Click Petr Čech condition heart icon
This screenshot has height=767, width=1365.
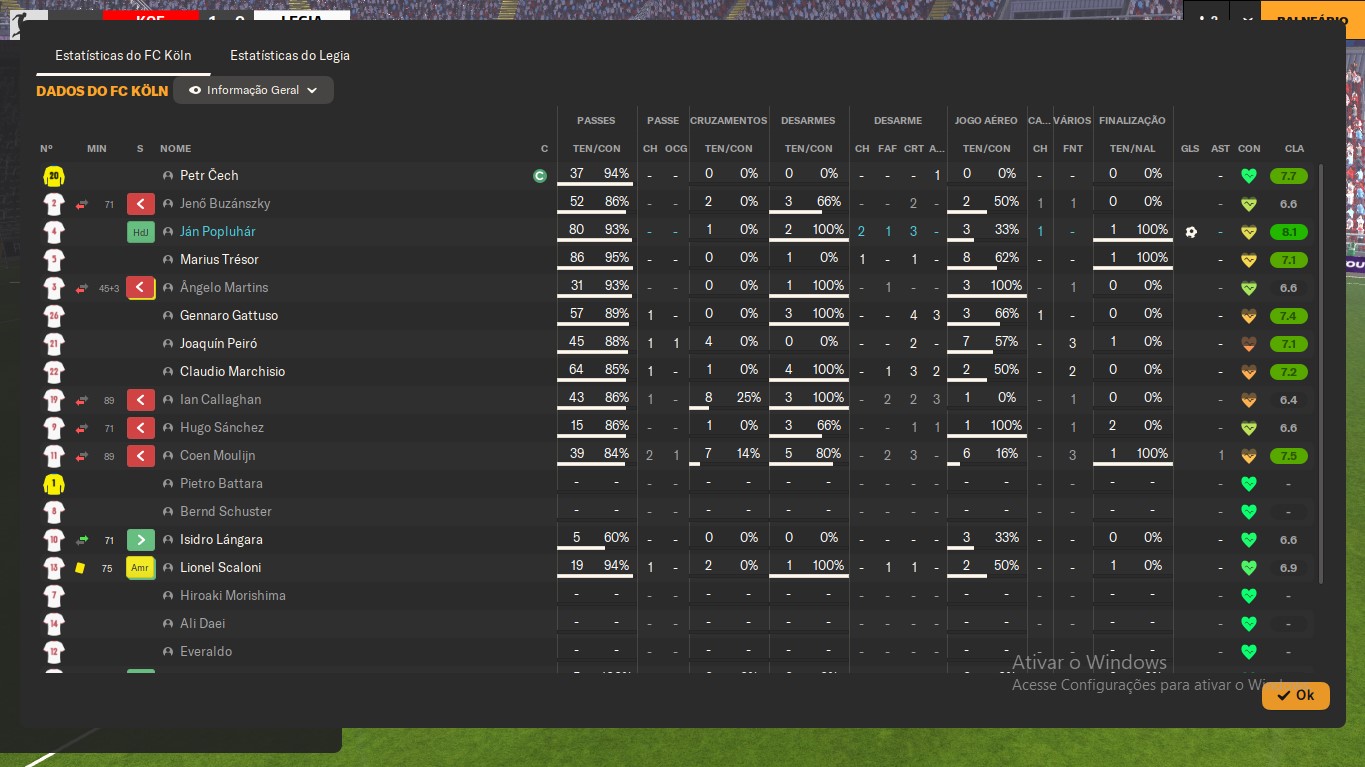tap(1248, 176)
